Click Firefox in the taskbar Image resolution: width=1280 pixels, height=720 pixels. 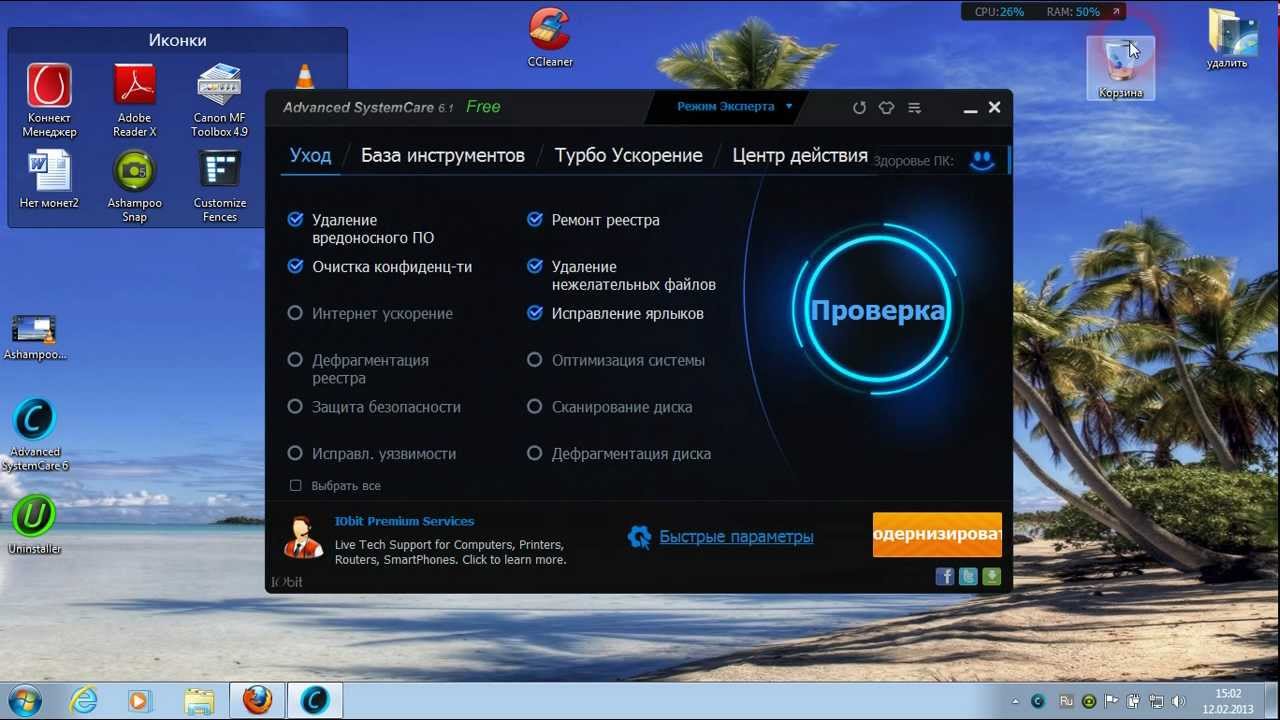coord(257,700)
